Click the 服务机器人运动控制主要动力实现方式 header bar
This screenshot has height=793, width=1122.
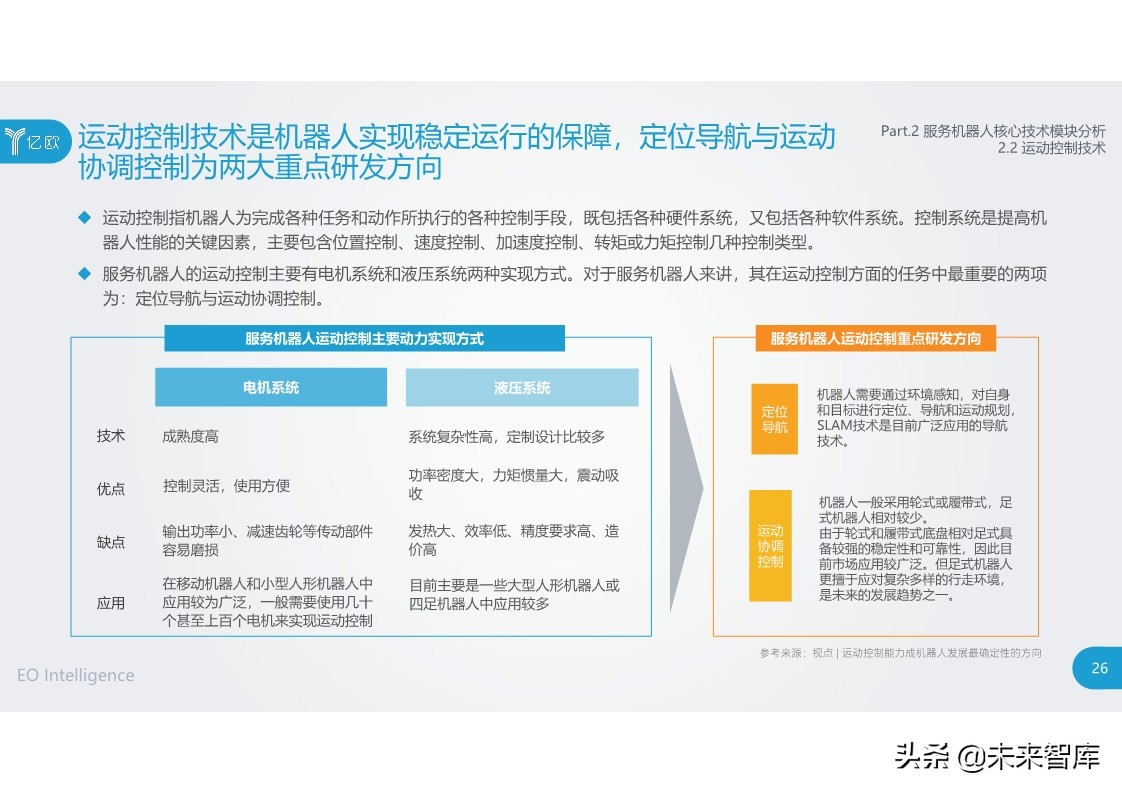(x=363, y=338)
